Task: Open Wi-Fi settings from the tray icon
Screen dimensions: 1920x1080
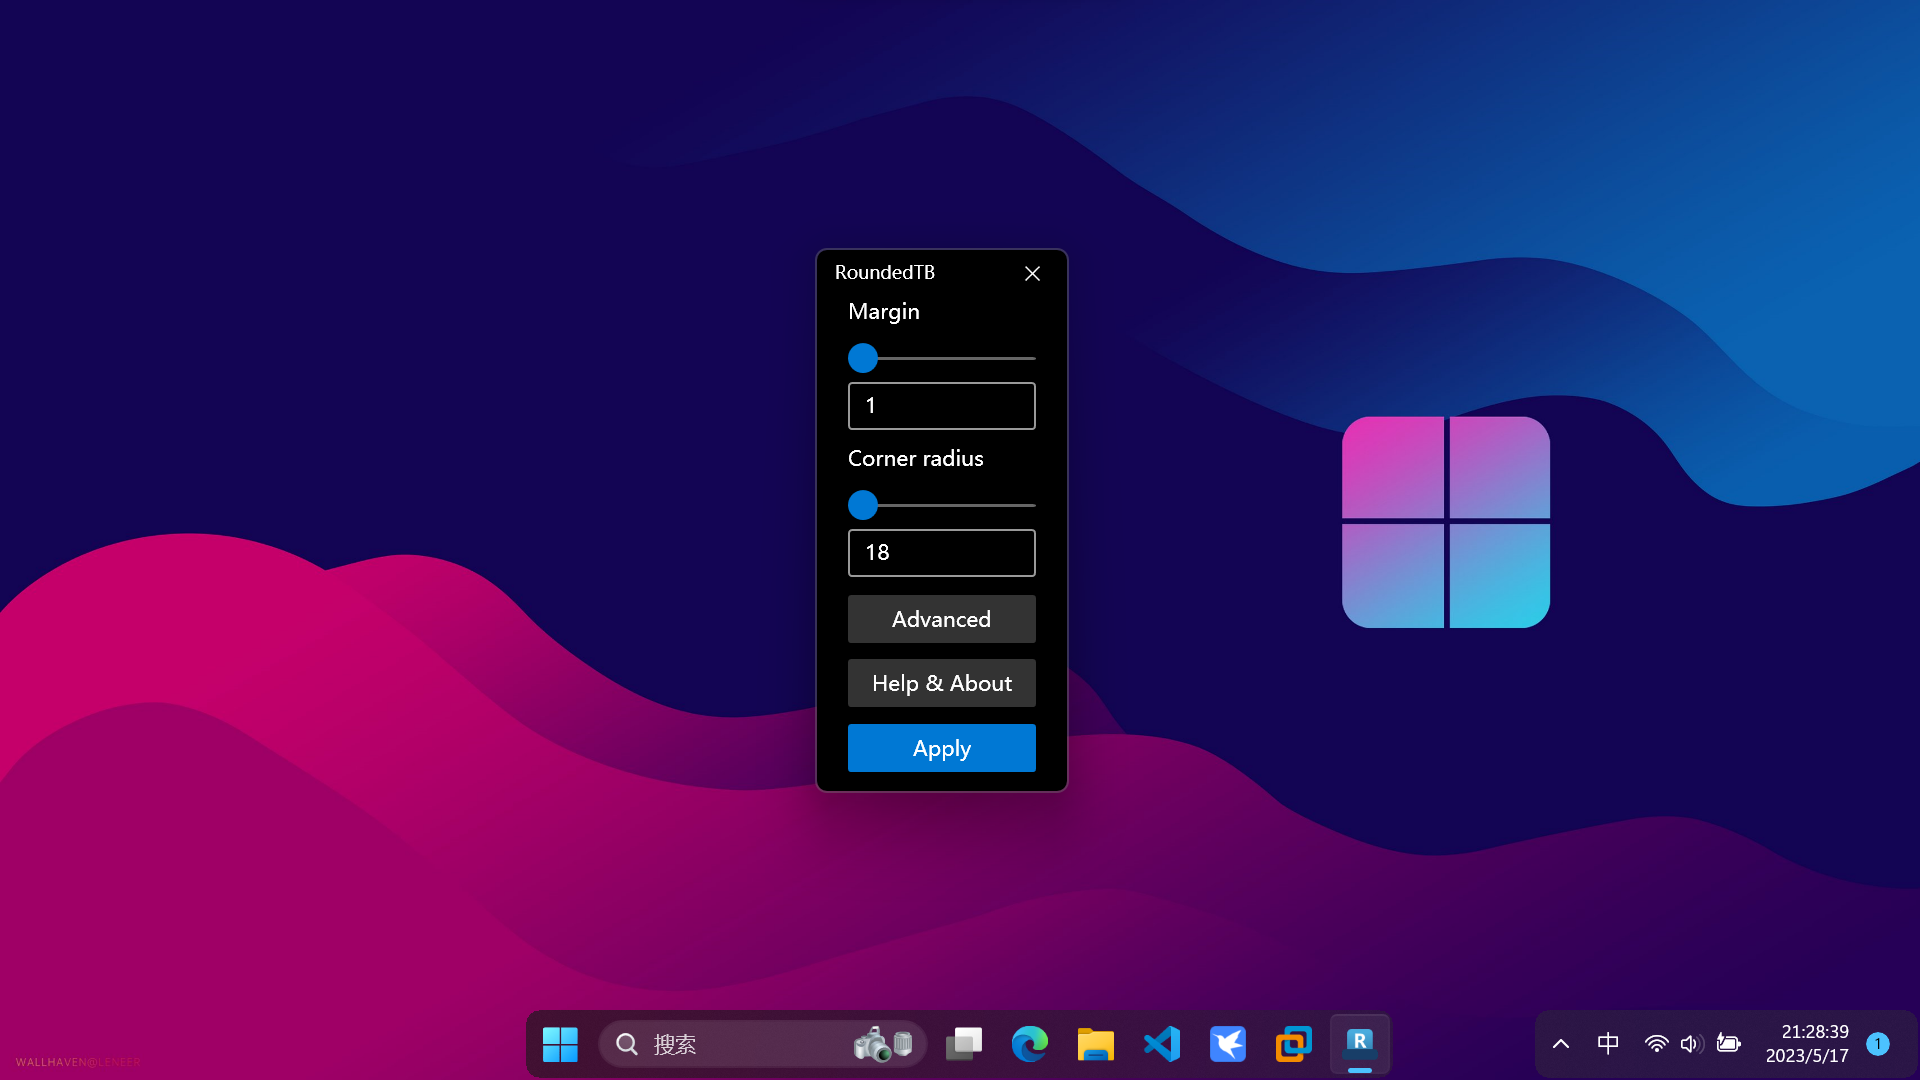Action: 1656,1043
